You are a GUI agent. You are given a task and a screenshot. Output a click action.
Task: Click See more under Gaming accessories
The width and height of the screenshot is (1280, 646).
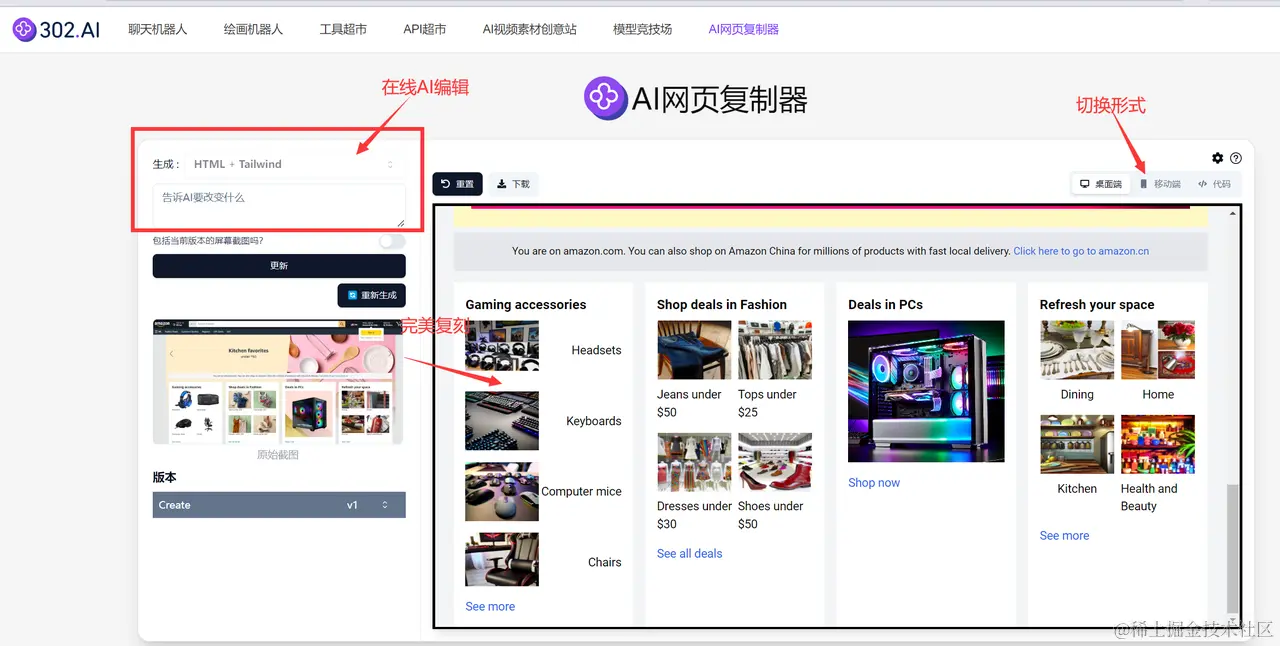coord(490,606)
